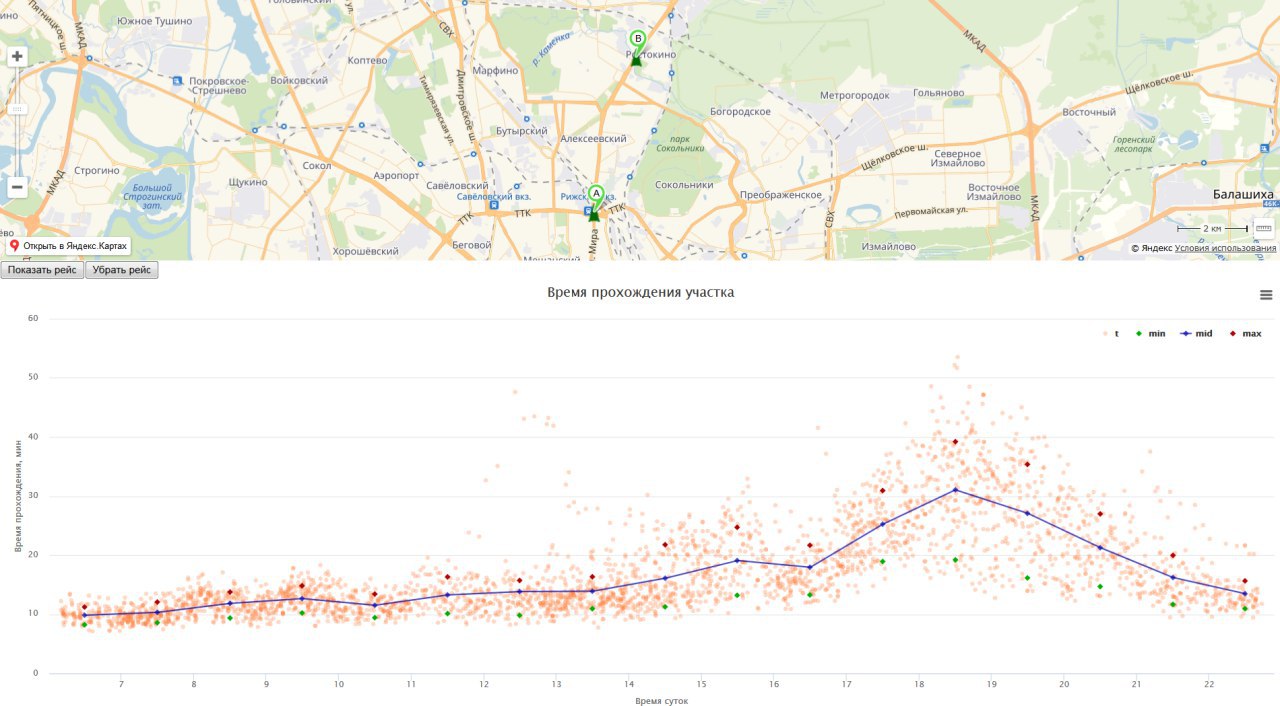
Task: Select the max red point at 19:30
Action: pyautogui.click(x=1027, y=464)
